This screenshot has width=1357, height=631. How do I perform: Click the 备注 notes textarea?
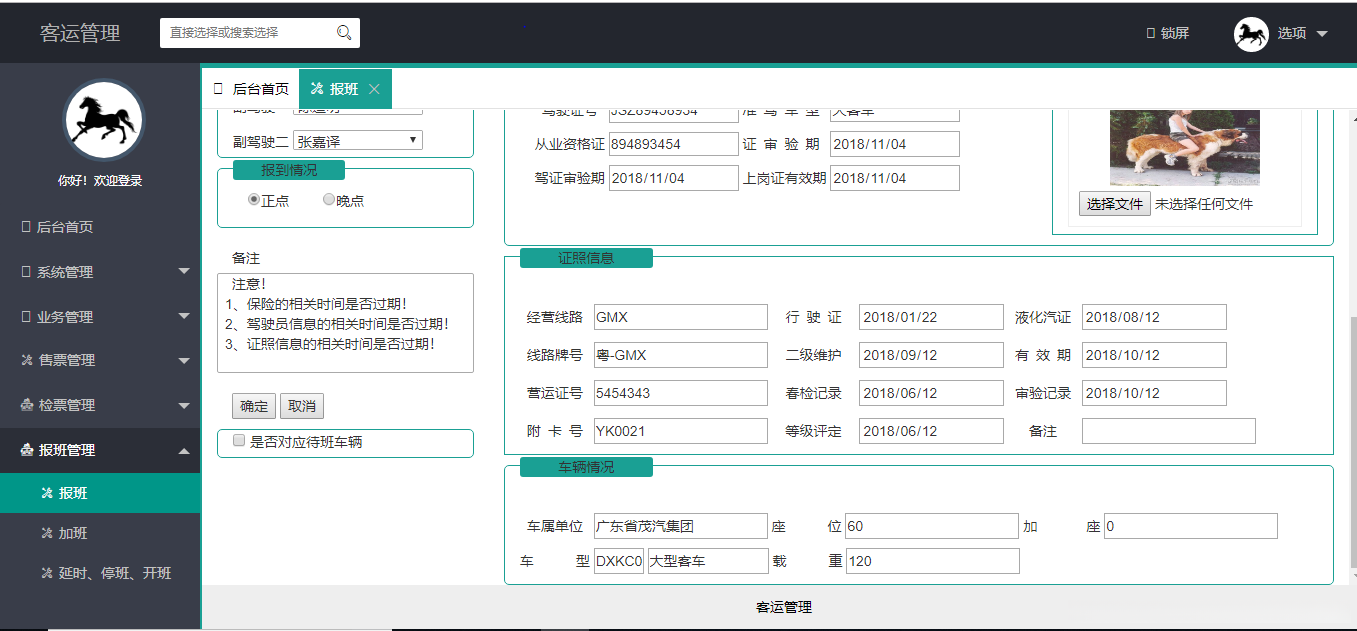tap(345, 323)
